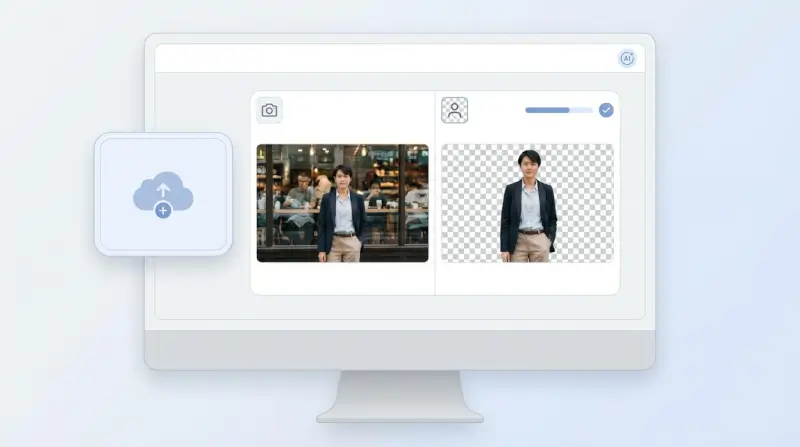This screenshot has width=800, height=447.
Task: Click the blue progress slider bar
Action: click(x=559, y=110)
